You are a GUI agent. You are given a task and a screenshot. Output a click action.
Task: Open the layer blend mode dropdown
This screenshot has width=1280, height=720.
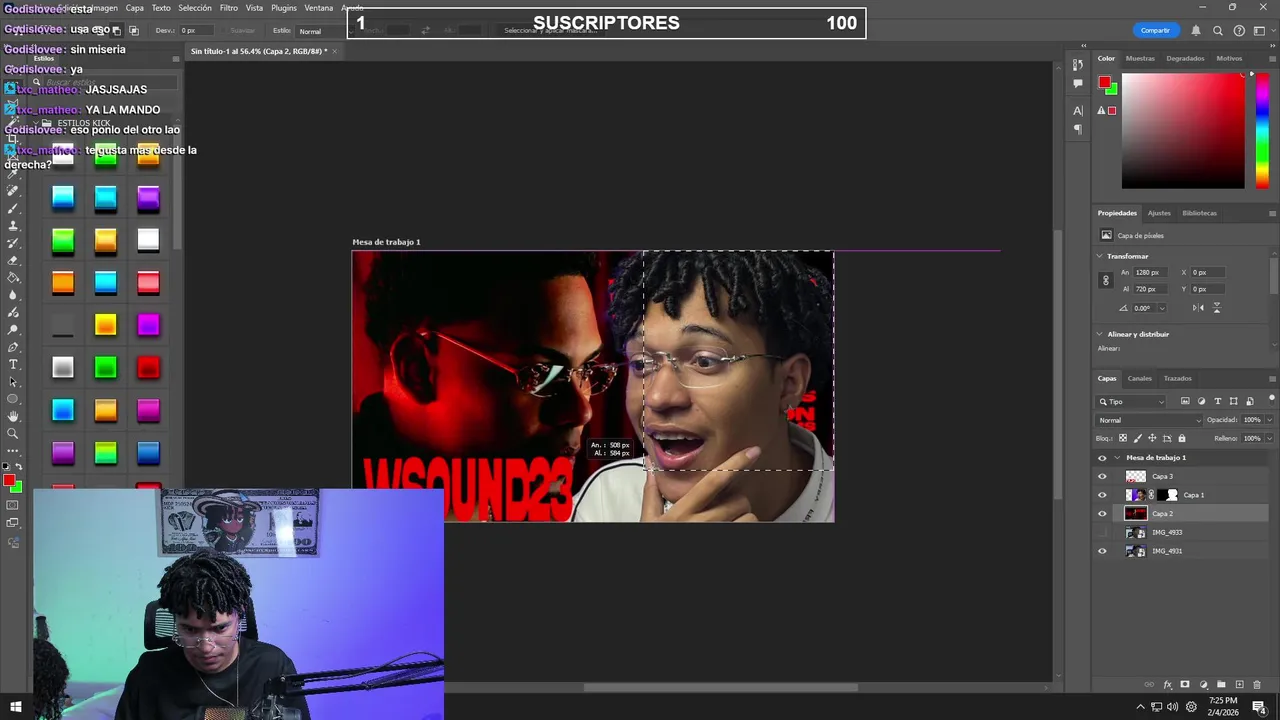click(x=1148, y=420)
